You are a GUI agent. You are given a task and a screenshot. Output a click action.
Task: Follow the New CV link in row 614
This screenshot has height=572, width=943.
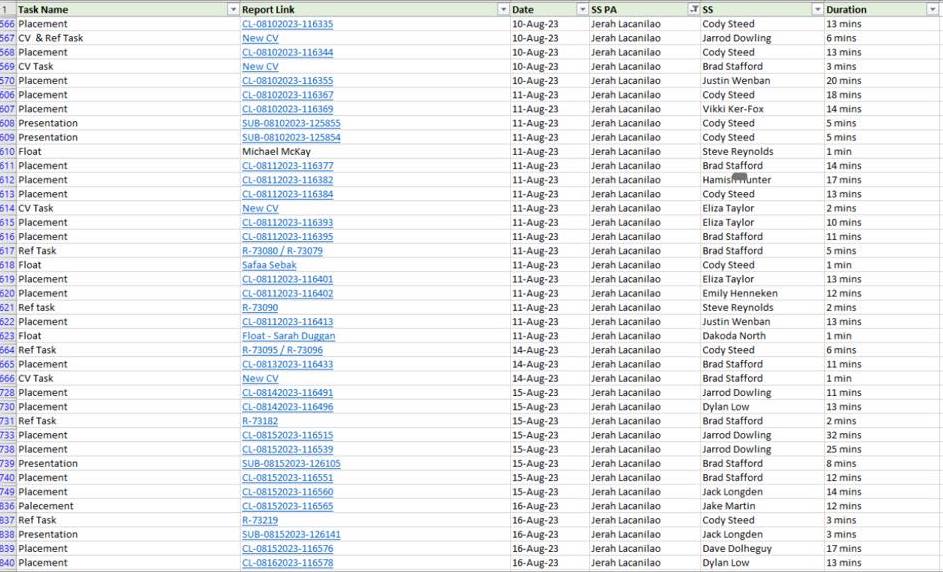pos(260,208)
